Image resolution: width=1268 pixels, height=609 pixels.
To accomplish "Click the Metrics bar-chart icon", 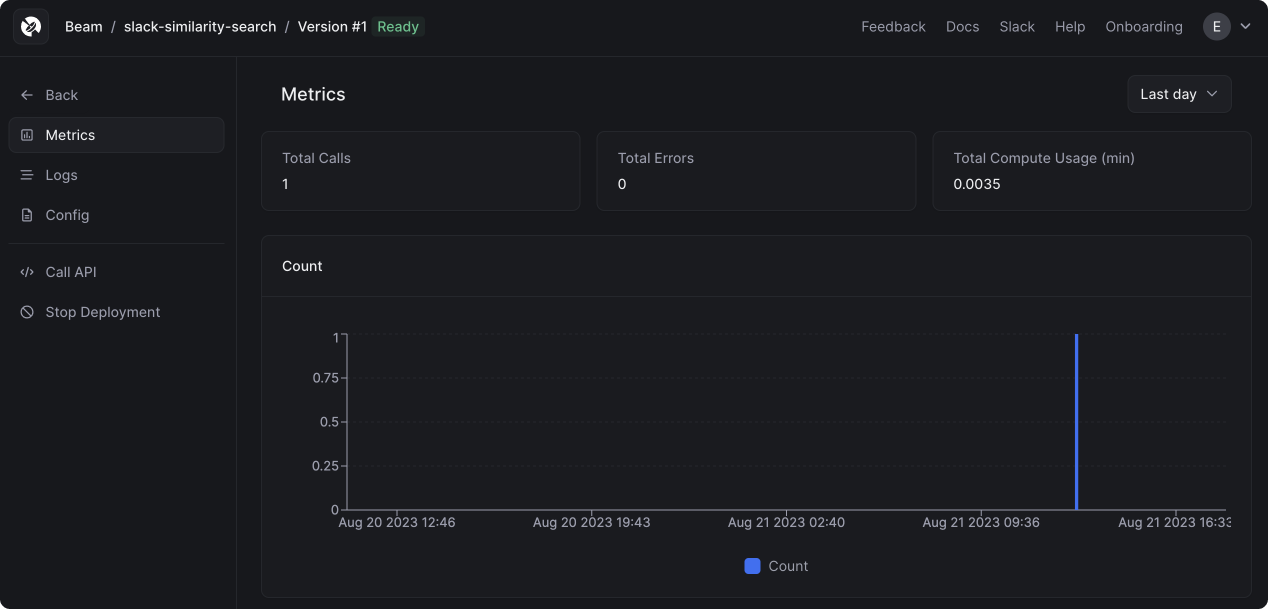I will pos(27,135).
